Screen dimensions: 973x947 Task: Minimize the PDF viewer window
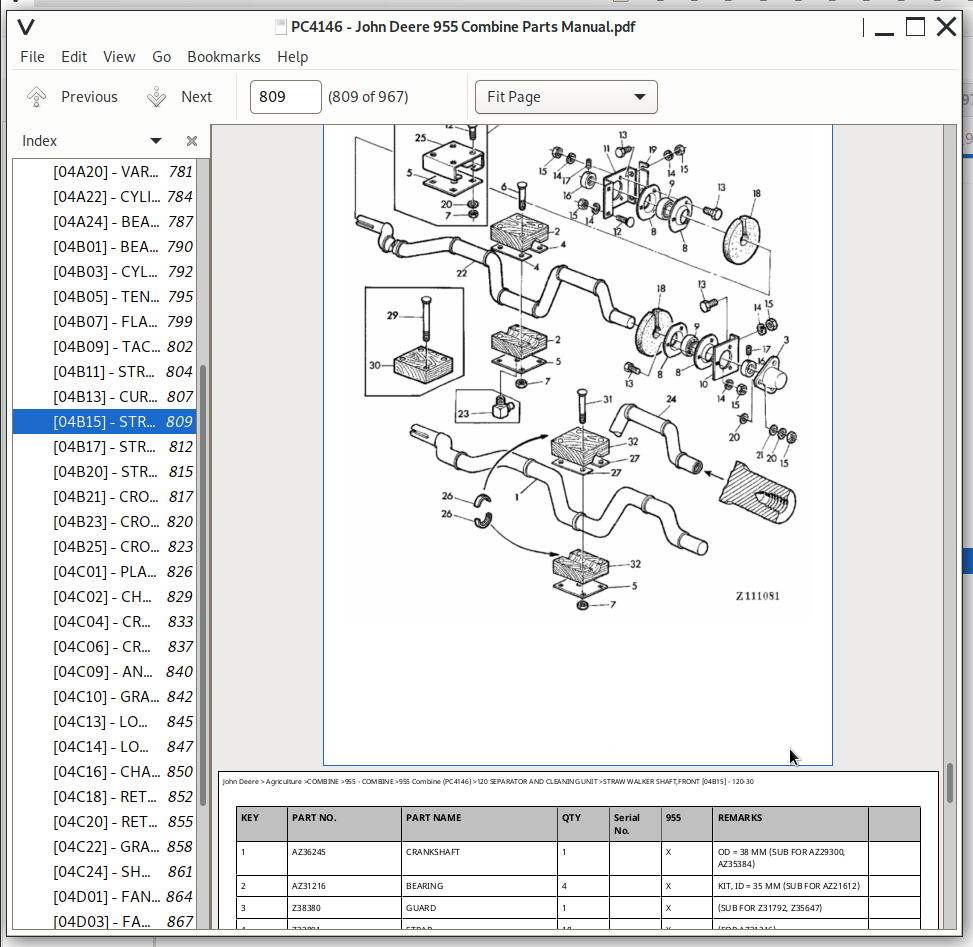pos(883,27)
